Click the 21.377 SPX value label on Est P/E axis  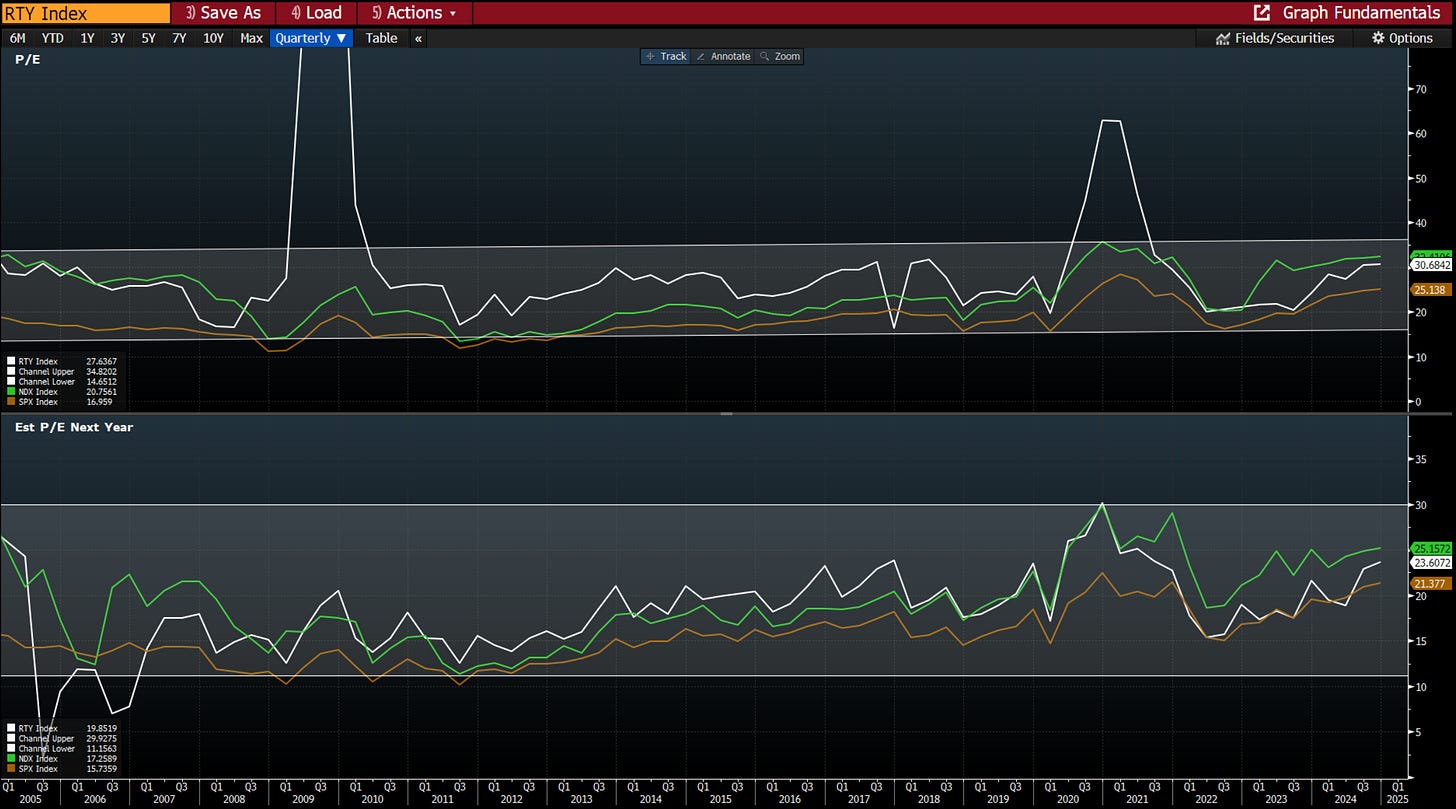(1431, 583)
